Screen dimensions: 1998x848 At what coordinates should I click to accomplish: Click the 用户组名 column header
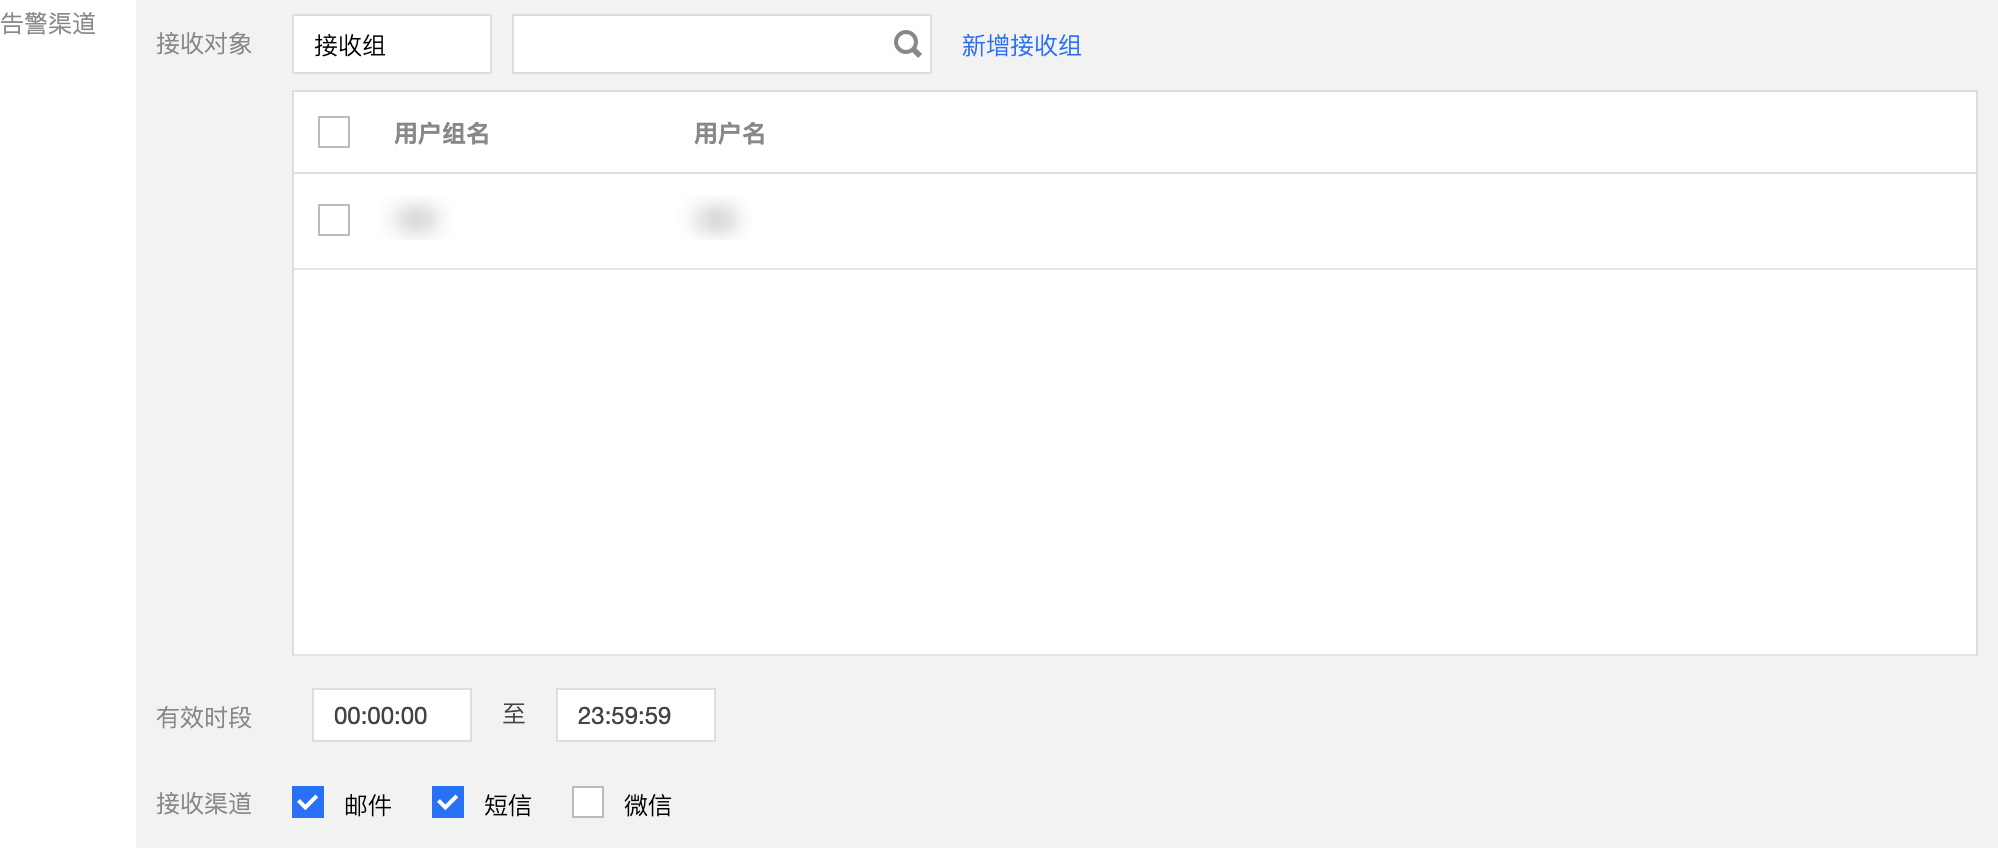[441, 133]
